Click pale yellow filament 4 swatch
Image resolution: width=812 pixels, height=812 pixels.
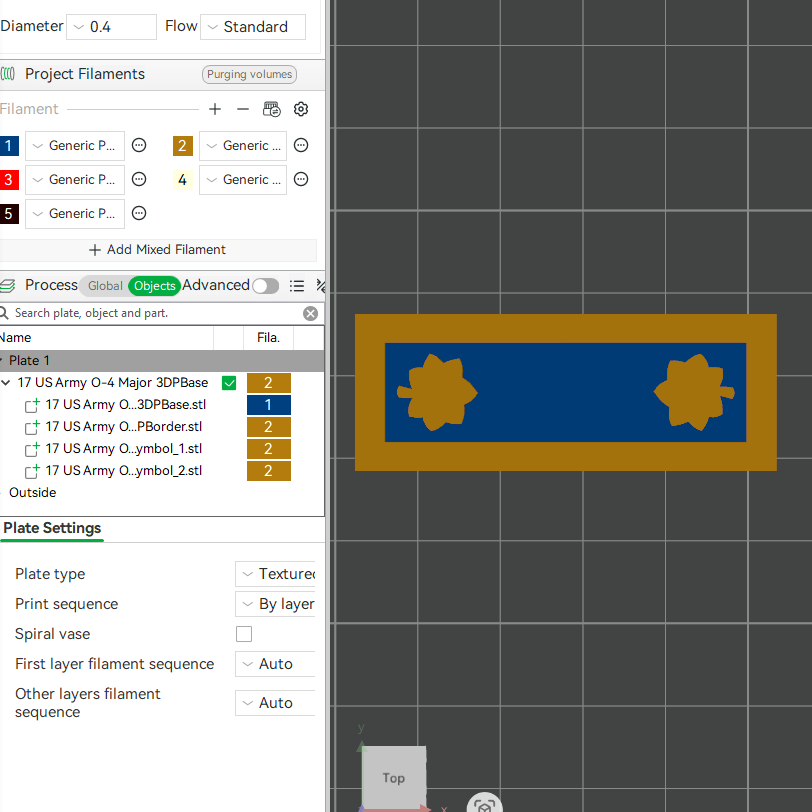coord(182,180)
